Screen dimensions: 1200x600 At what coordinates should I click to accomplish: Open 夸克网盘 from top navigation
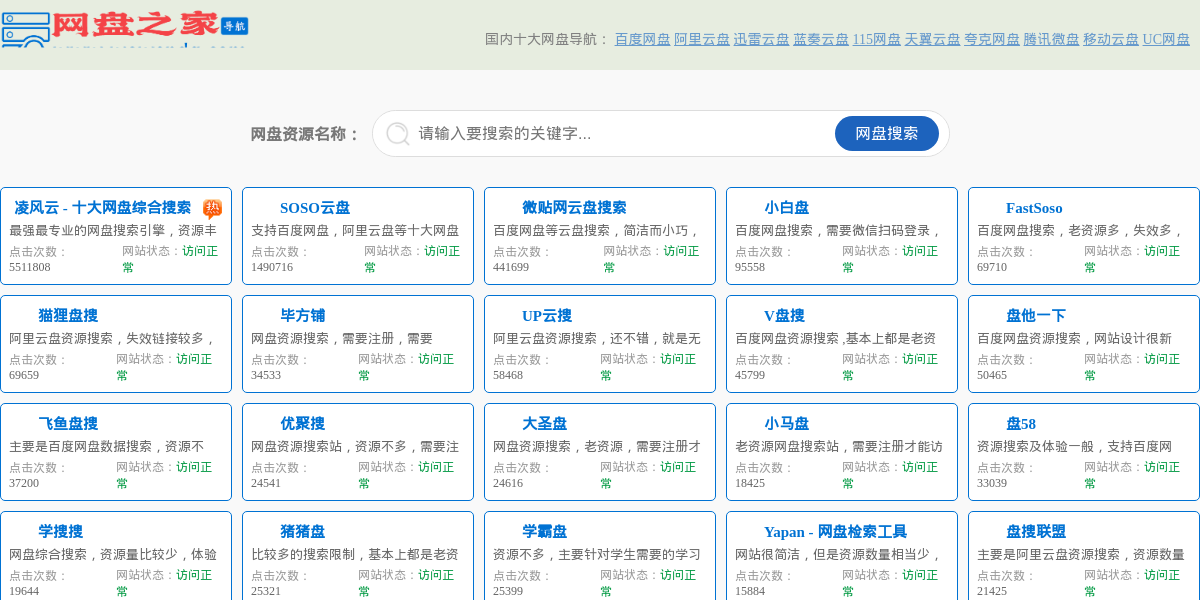pyautogui.click(x=992, y=40)
